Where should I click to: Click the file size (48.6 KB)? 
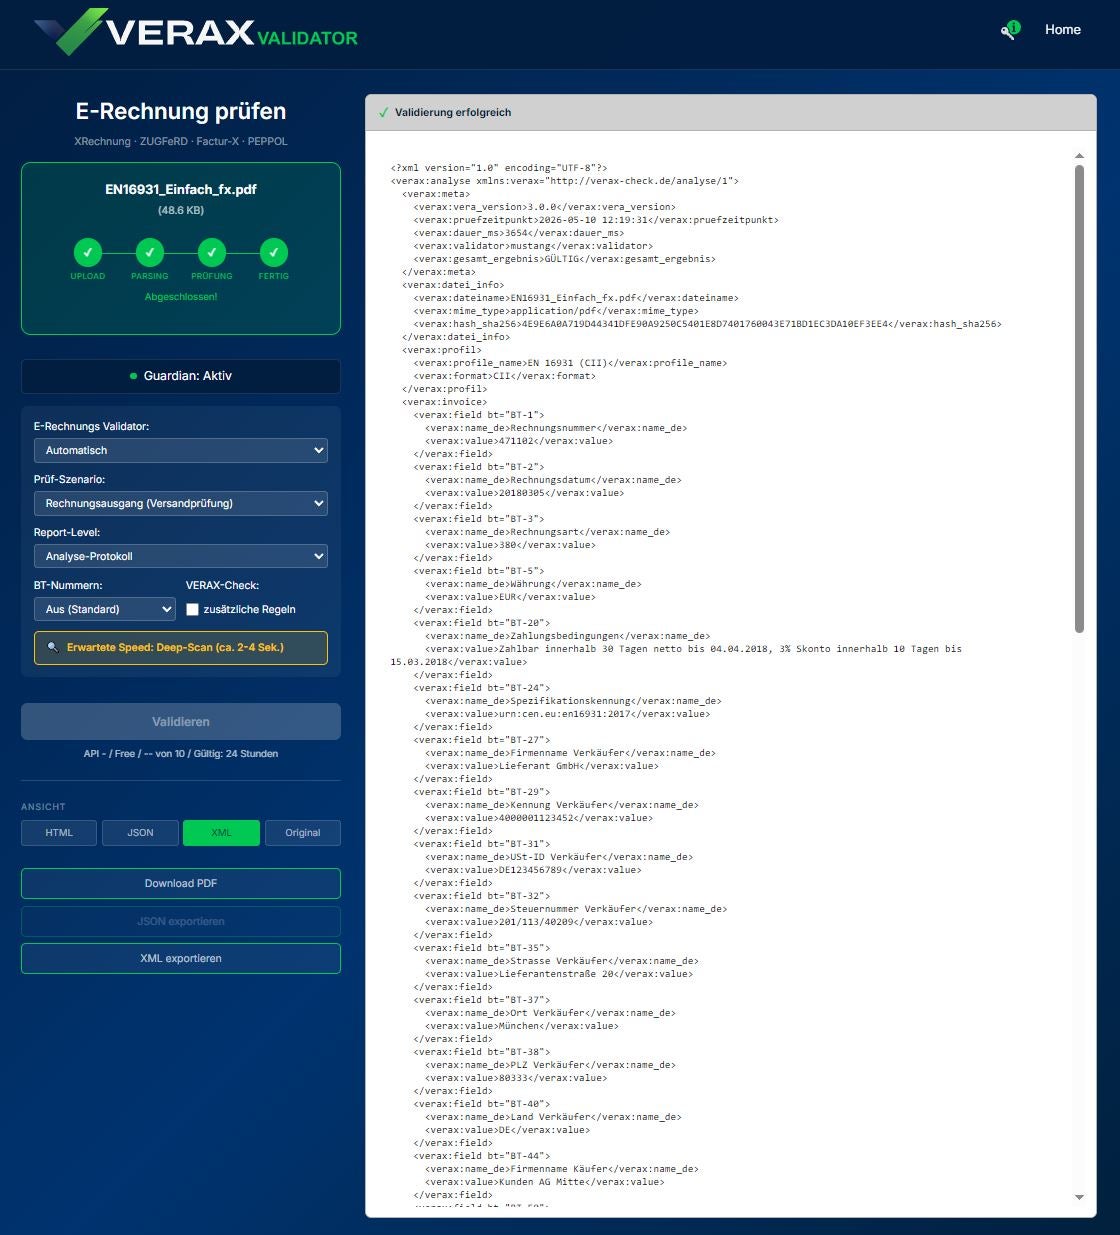[181, 211]
